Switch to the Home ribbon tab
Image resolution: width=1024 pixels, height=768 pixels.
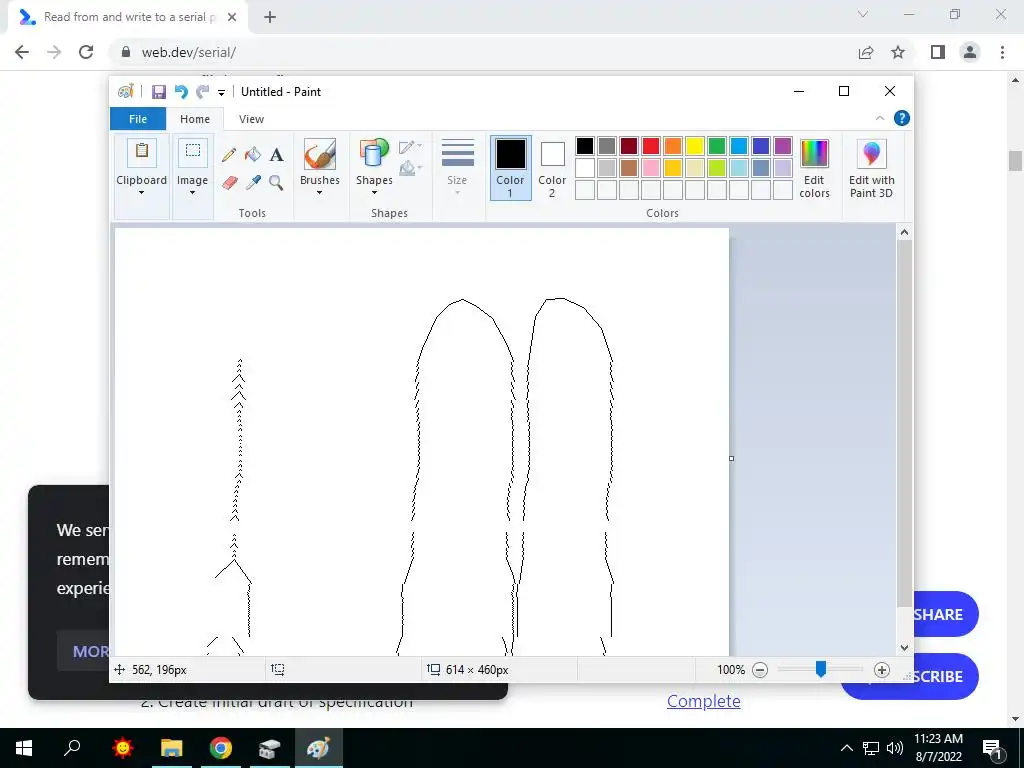coord(195,119)
